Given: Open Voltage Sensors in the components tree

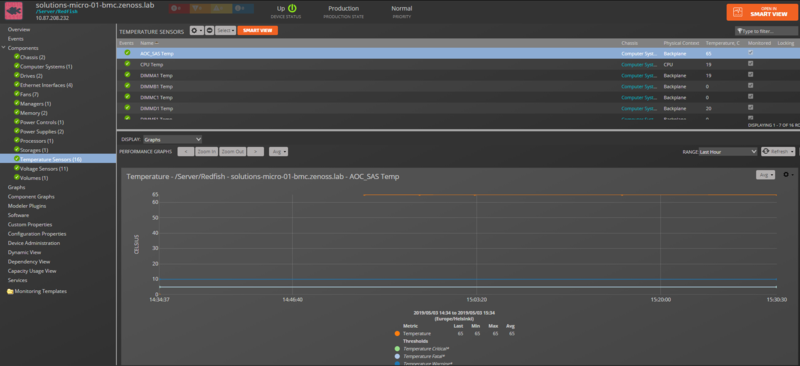Looking at the screenshot, I should click(44, 168).
